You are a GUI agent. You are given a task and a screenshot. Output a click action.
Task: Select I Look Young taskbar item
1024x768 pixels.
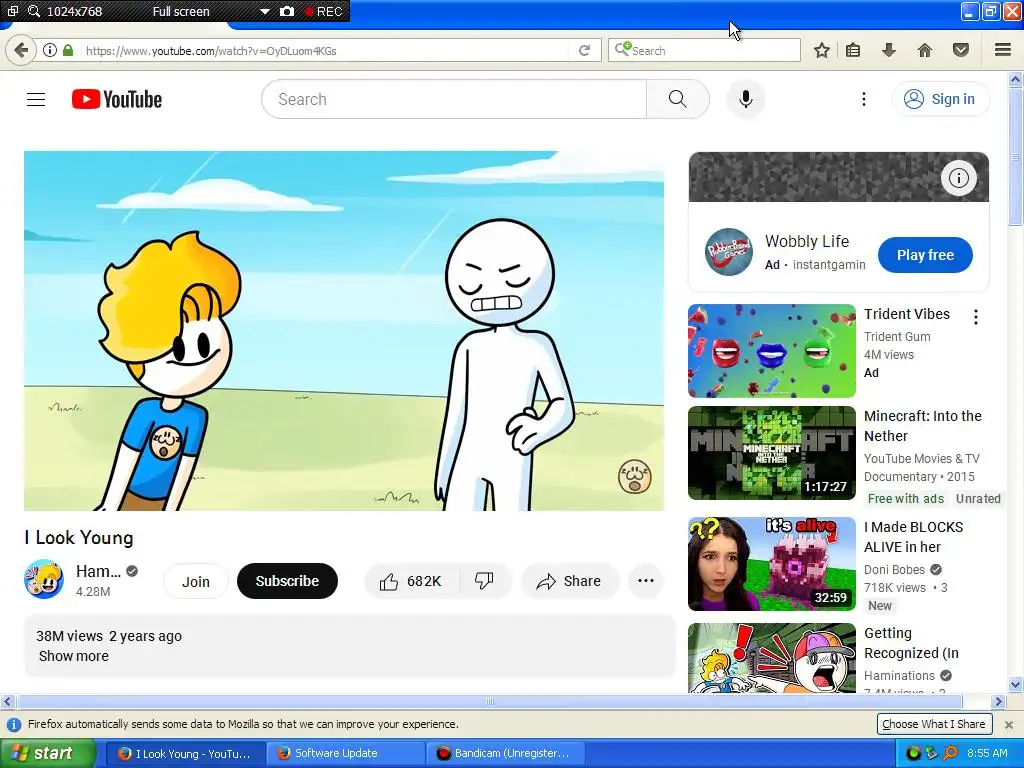[186, 753]
